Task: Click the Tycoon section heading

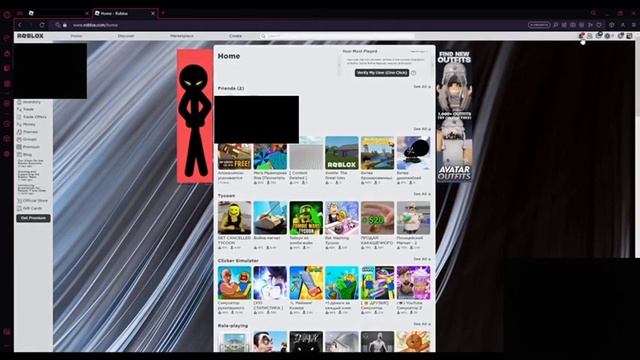Action: pyautogui.click(x=226, y=196)
